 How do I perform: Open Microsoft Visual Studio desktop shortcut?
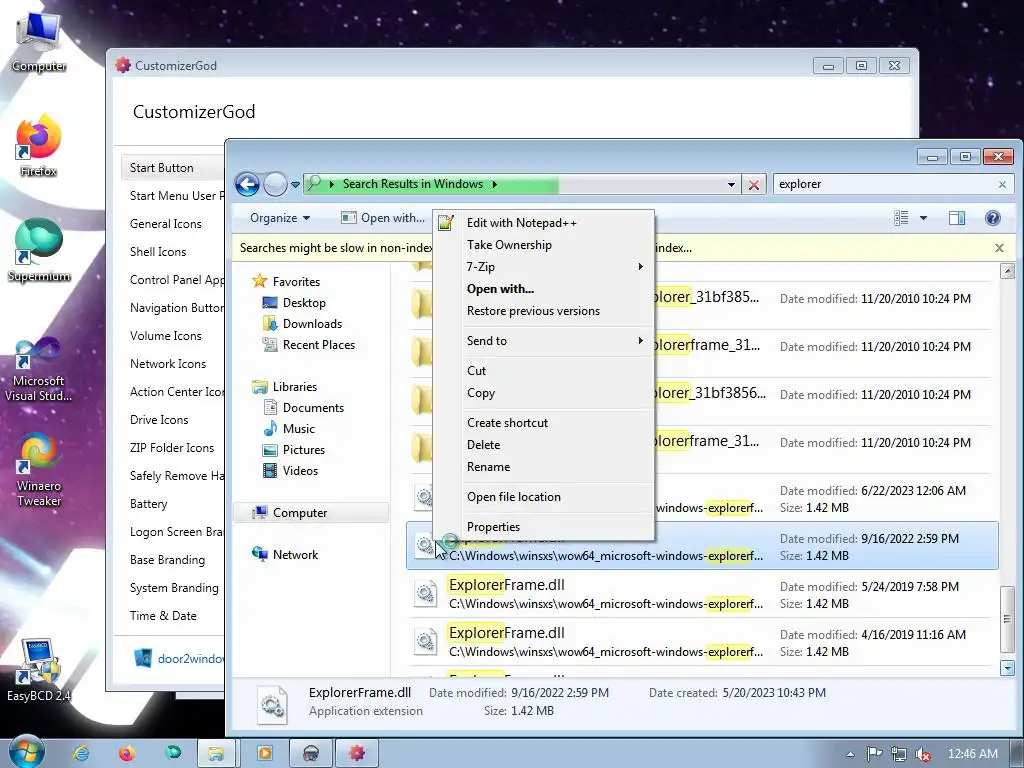[x=39, y=369]
